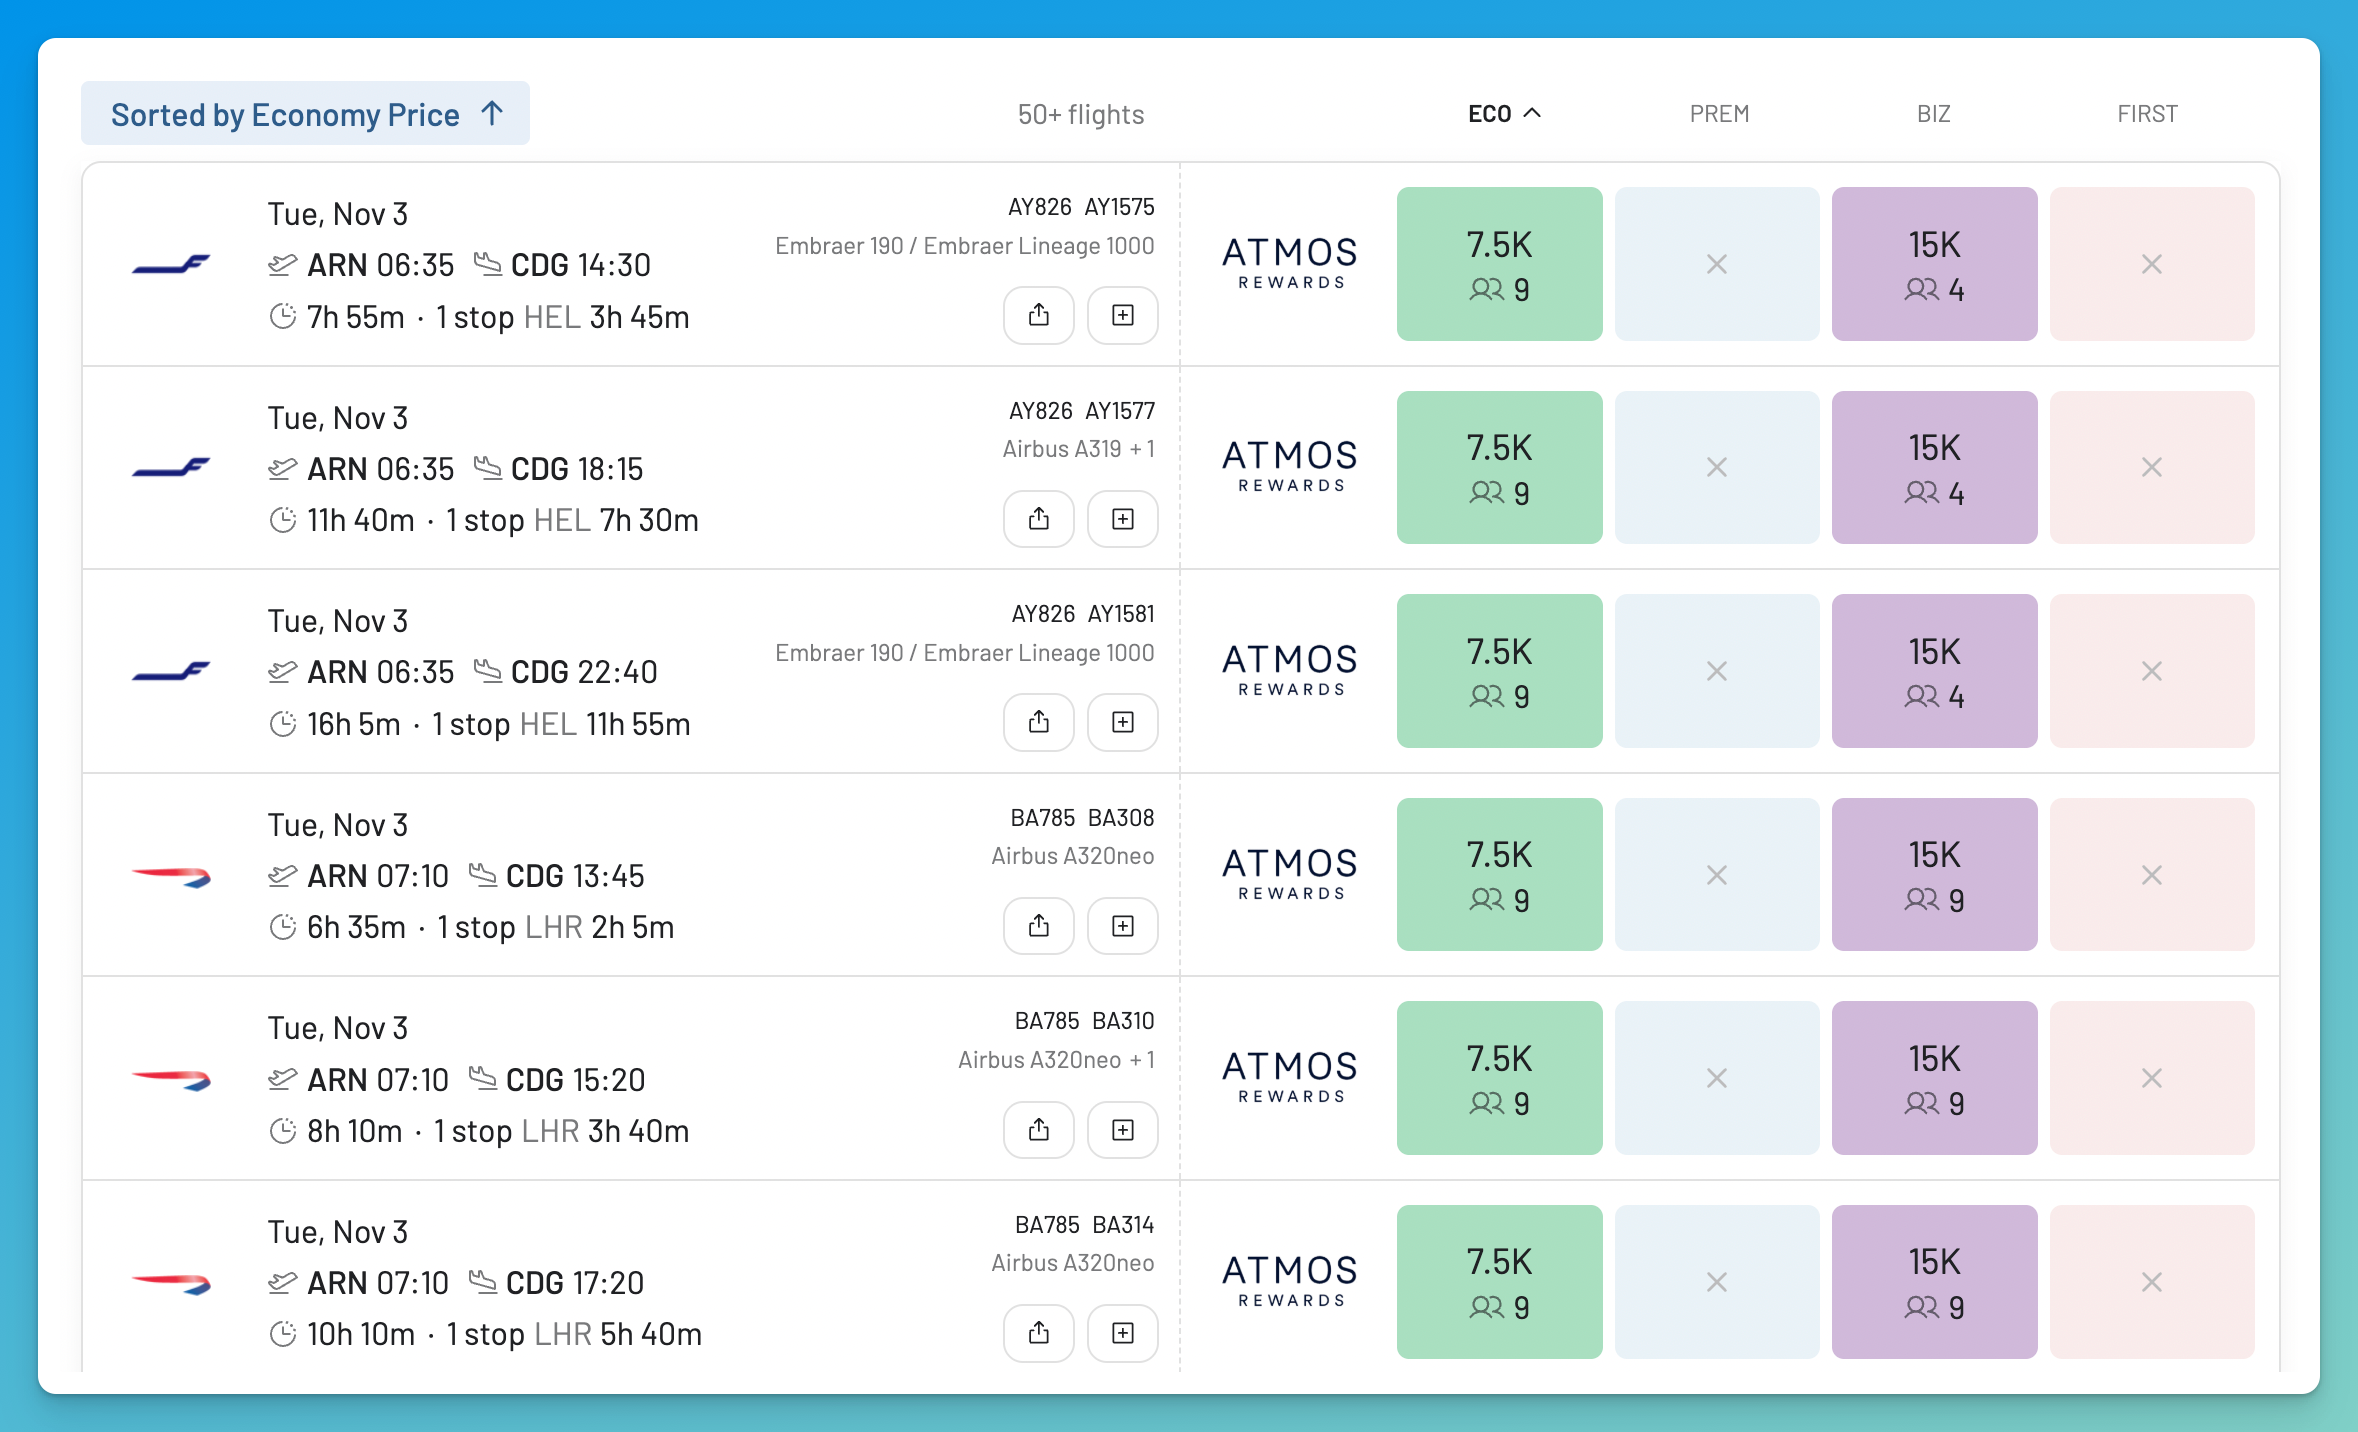Choose the 15K business fare for AY1581
Screen dimensions: 2358x1432
coord(1934,671)
